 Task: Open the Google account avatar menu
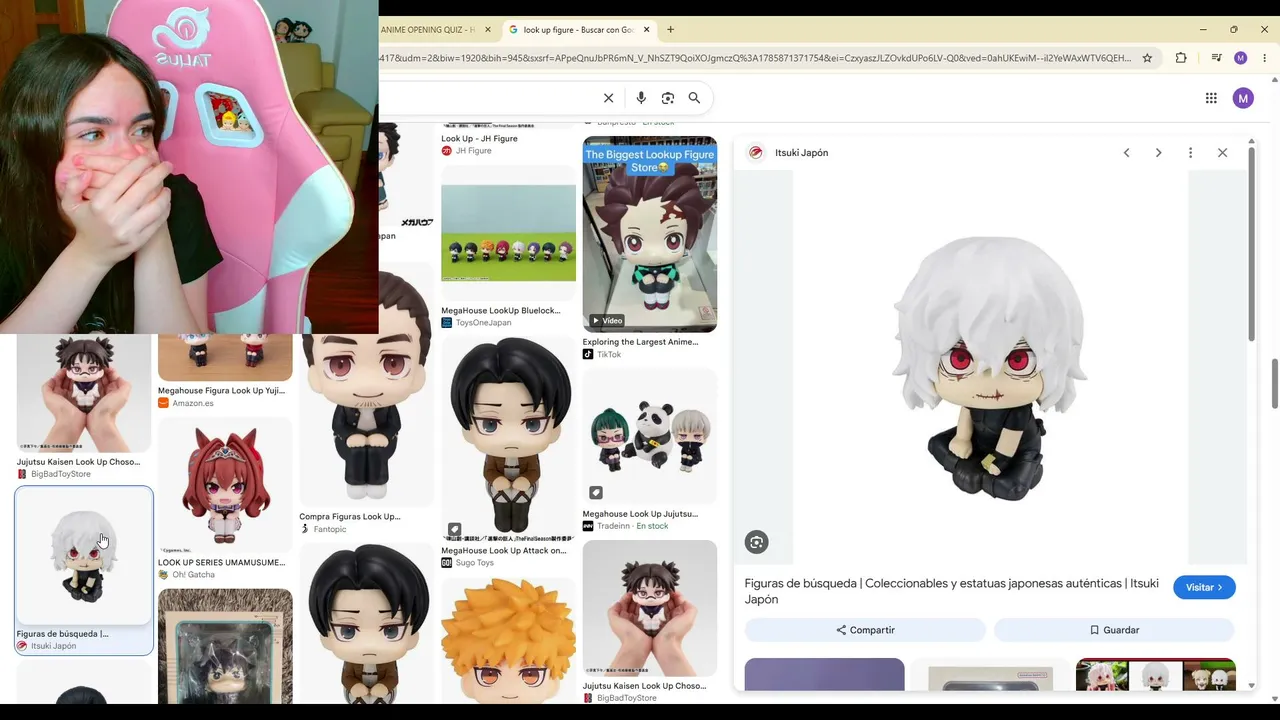[x=1243, y=98]
